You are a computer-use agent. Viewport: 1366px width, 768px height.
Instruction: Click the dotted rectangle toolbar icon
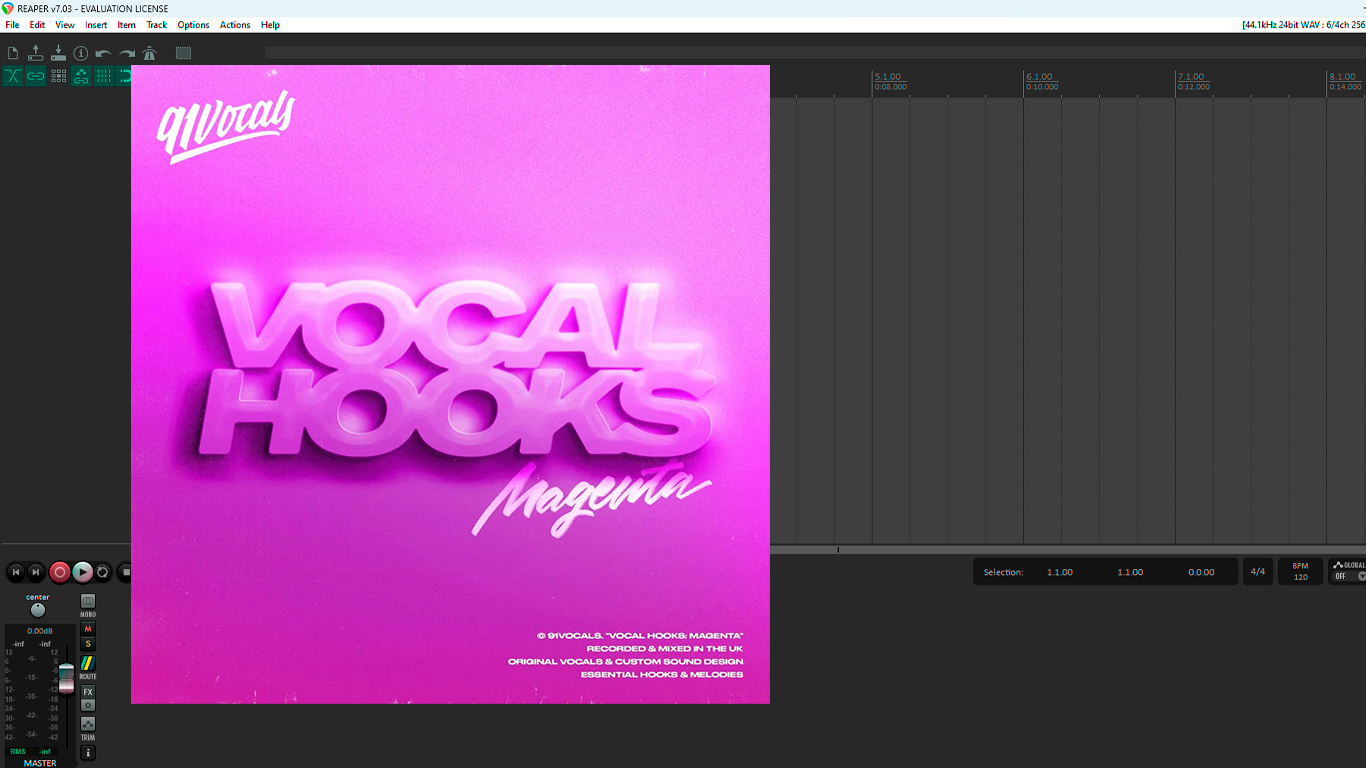(x=183, y=53)
